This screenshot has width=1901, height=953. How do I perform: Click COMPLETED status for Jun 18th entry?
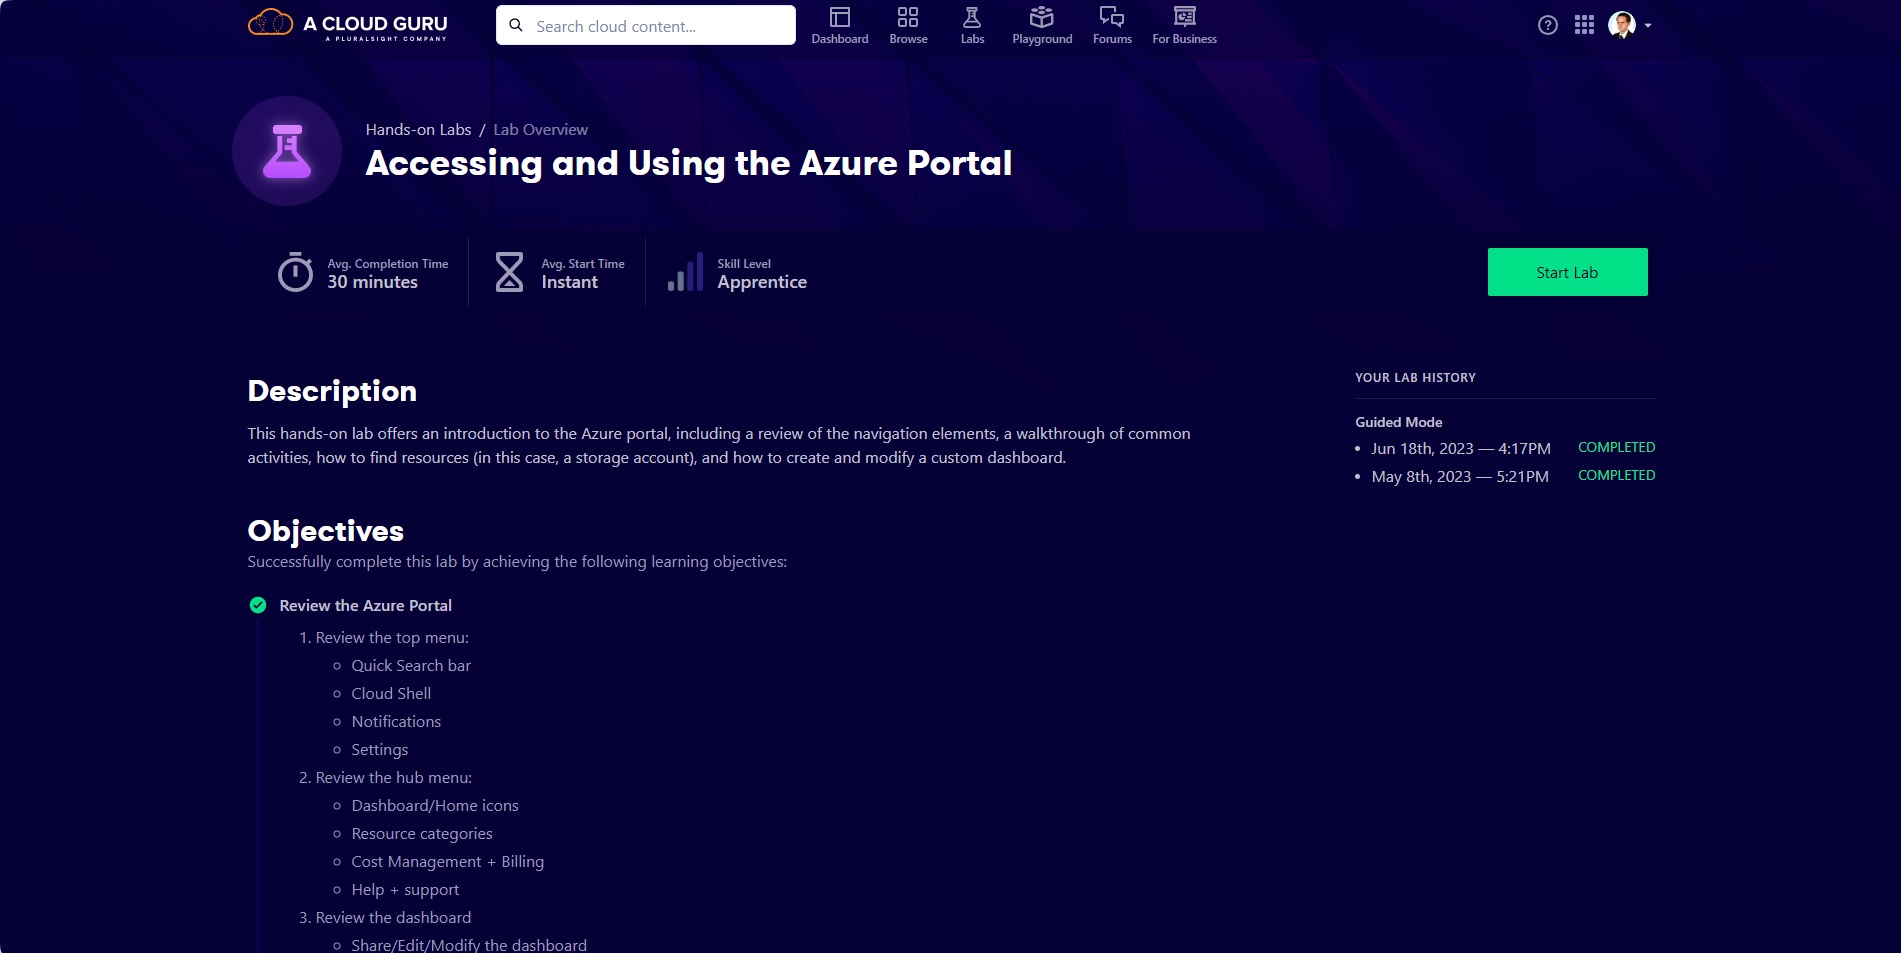(1616, 447)
